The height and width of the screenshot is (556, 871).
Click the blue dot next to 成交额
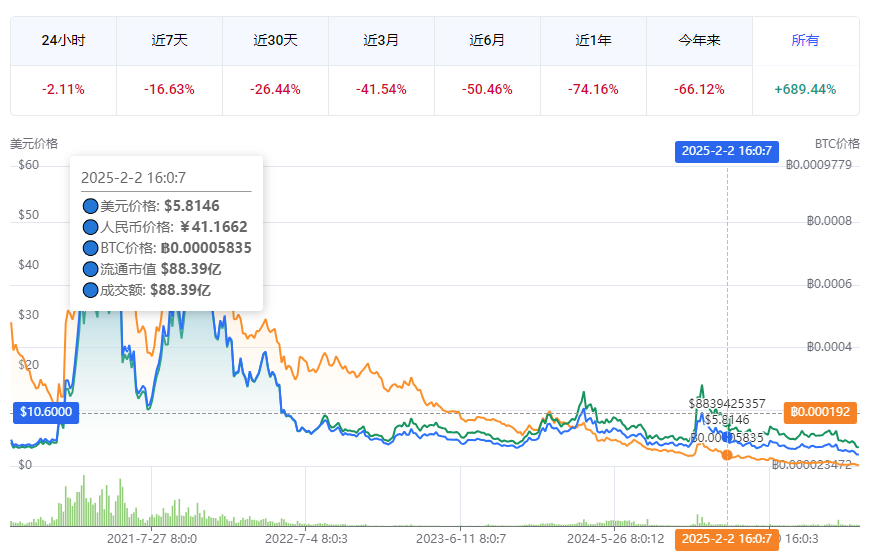click(x=90, y=290)
